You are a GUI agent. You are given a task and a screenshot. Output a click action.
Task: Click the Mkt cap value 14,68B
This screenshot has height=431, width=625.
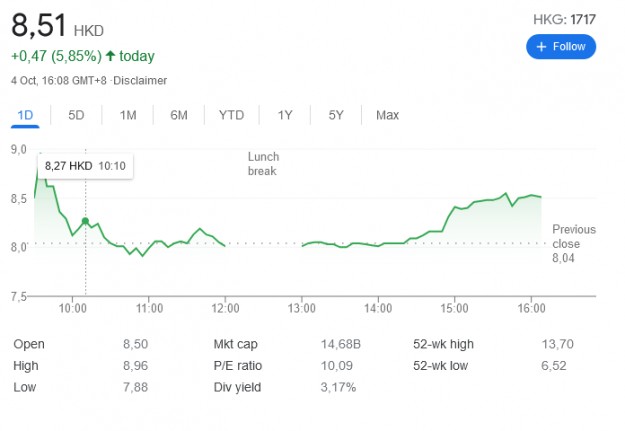coord(341,344)
